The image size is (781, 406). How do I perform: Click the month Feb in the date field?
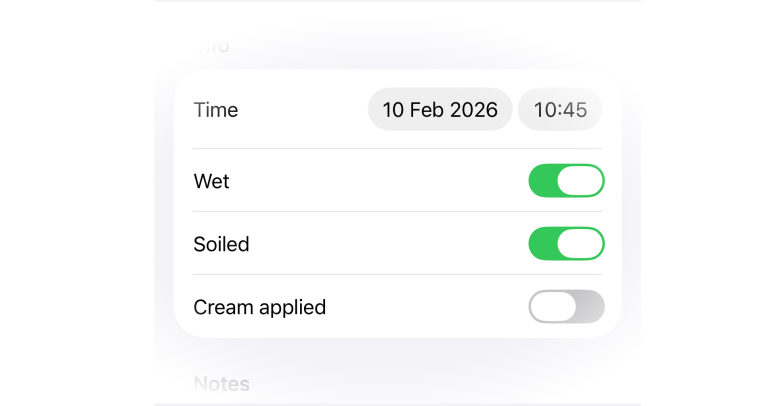pyautogui.click(x=427, y=110)
